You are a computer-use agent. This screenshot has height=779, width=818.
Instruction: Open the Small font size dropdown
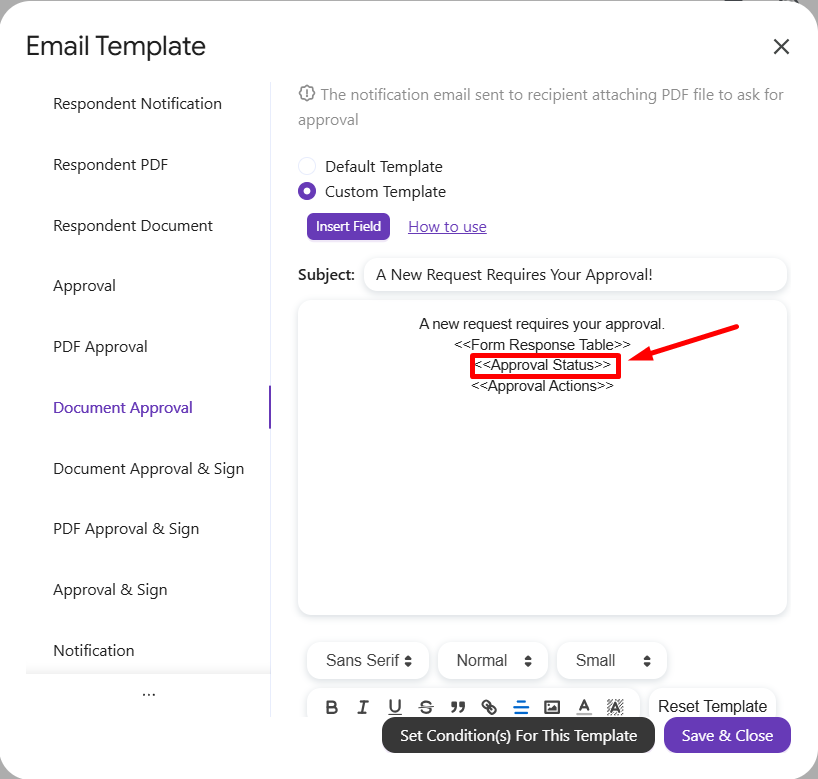point(612,661)
